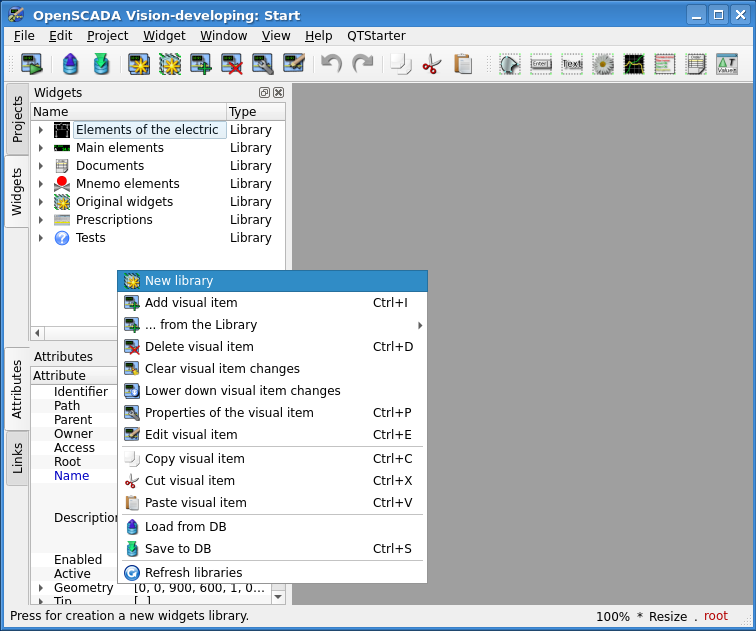
Task: Click the Delete visual item toolbar icon
Action: pyautogui.click(x=232, y=65)
